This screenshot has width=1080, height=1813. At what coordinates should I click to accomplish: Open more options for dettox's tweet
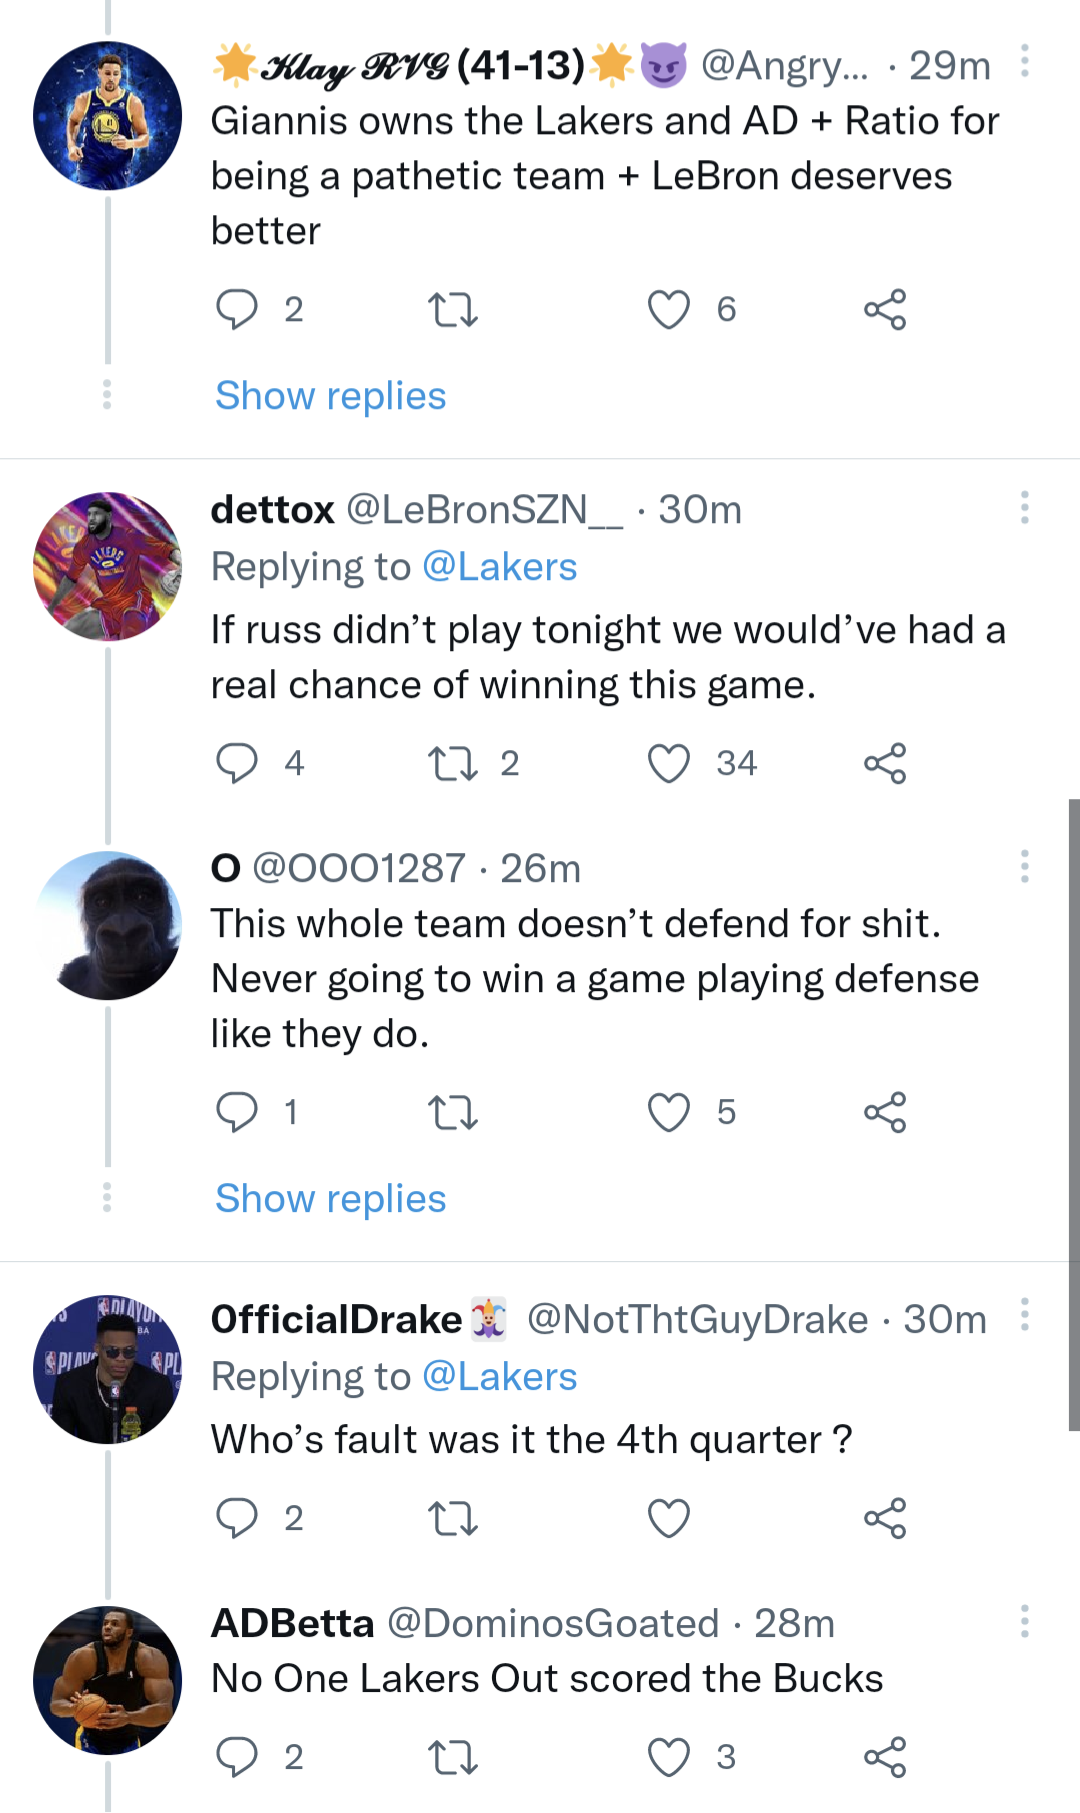coord(1024,508)
